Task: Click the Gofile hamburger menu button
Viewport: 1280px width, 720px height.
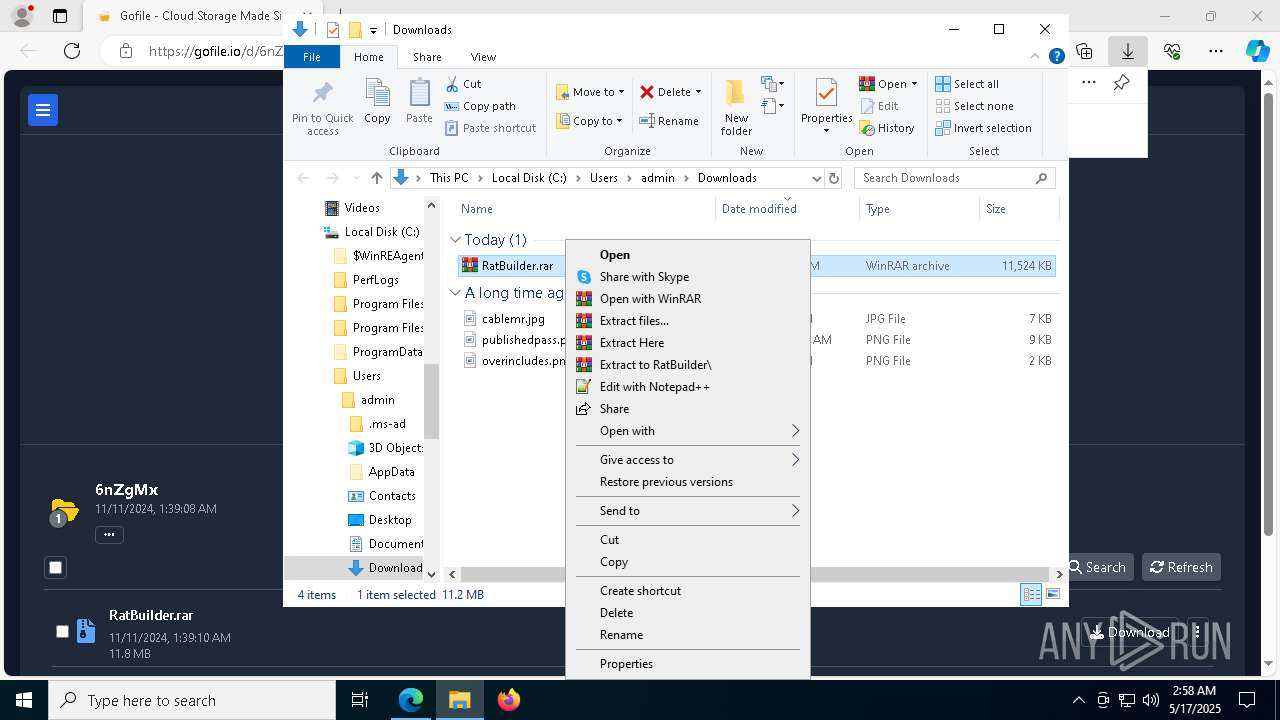Action: pos(43,110)
